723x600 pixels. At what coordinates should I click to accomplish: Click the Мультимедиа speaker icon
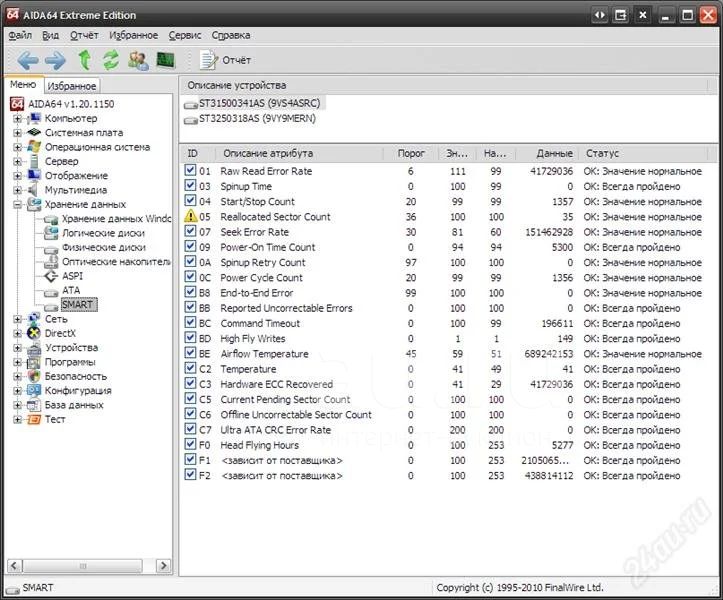coord(33,190)
